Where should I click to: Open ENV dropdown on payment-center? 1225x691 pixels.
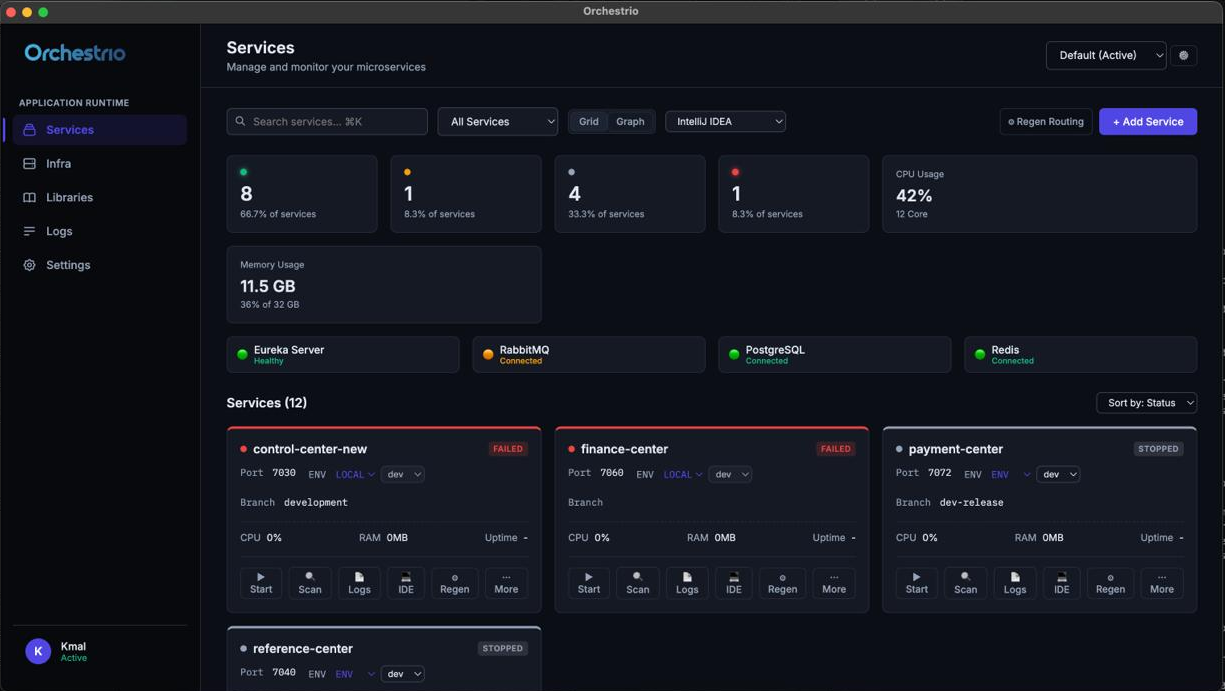tap(1011, 475)
